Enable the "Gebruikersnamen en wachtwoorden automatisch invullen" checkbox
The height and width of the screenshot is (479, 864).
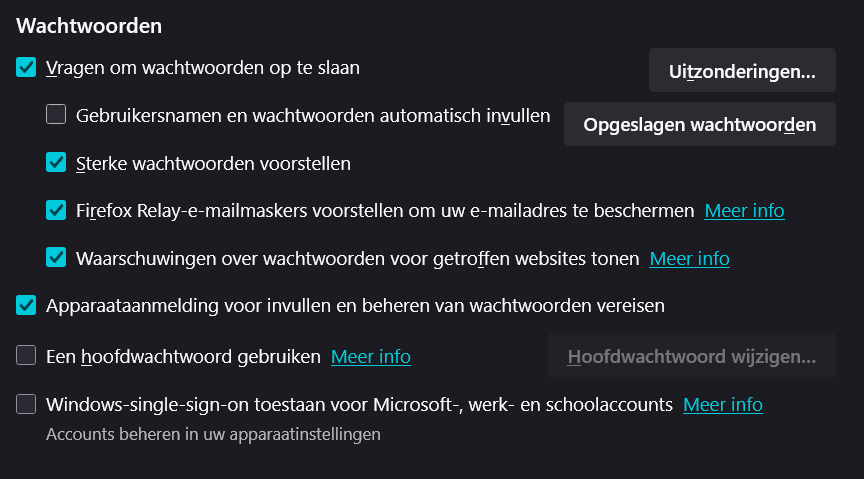pyautogui.click(x=57, y=115)
